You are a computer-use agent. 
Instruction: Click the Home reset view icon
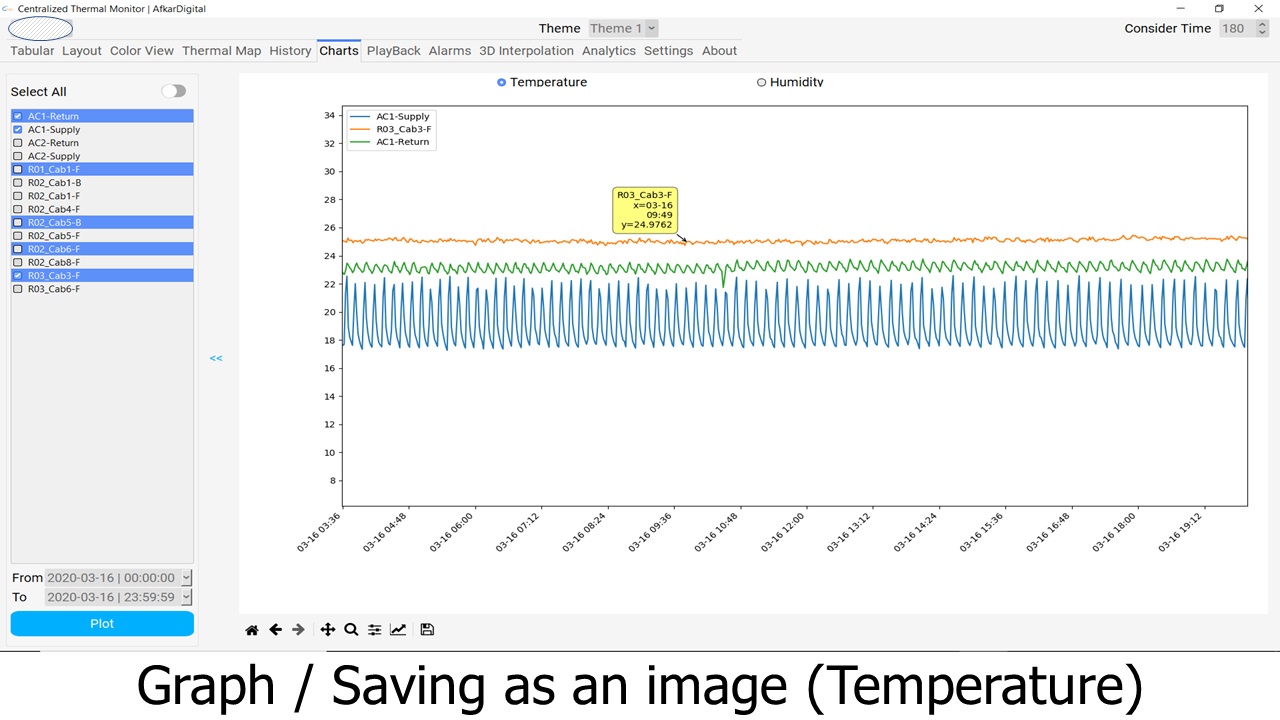click(x=252, y=630)
